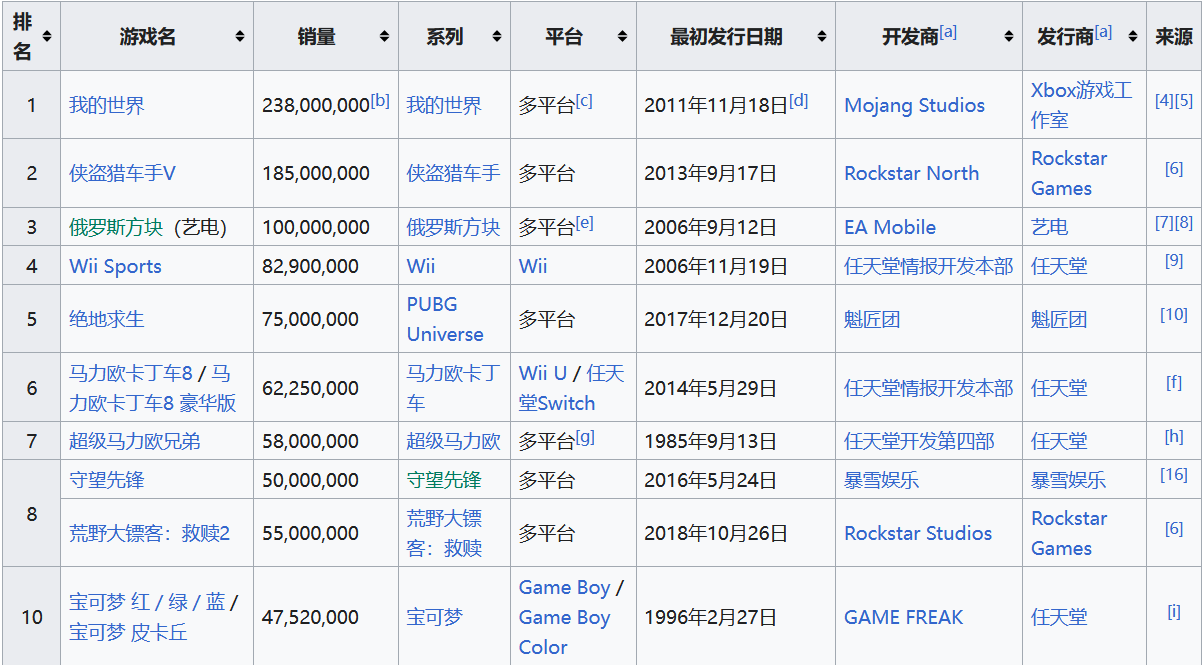
Task: Open the Rockstar North developer link
Action: coord(912,173)
